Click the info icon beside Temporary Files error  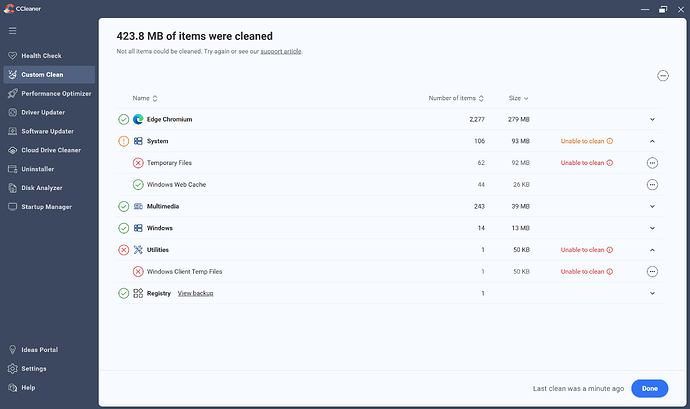610,163
